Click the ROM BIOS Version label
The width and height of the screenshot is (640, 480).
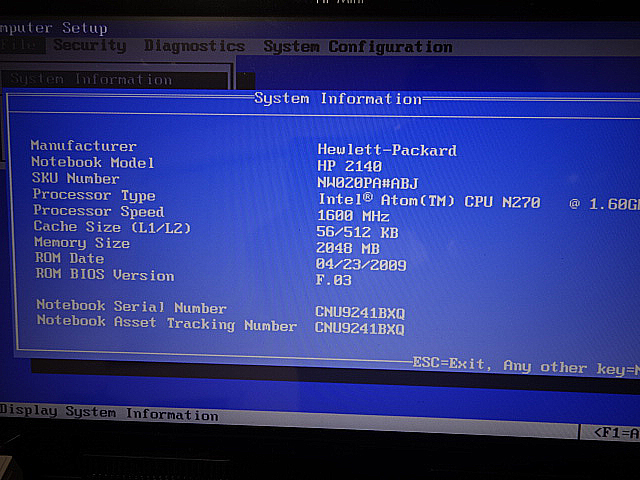pyautogui.click(x=105, y=274)
